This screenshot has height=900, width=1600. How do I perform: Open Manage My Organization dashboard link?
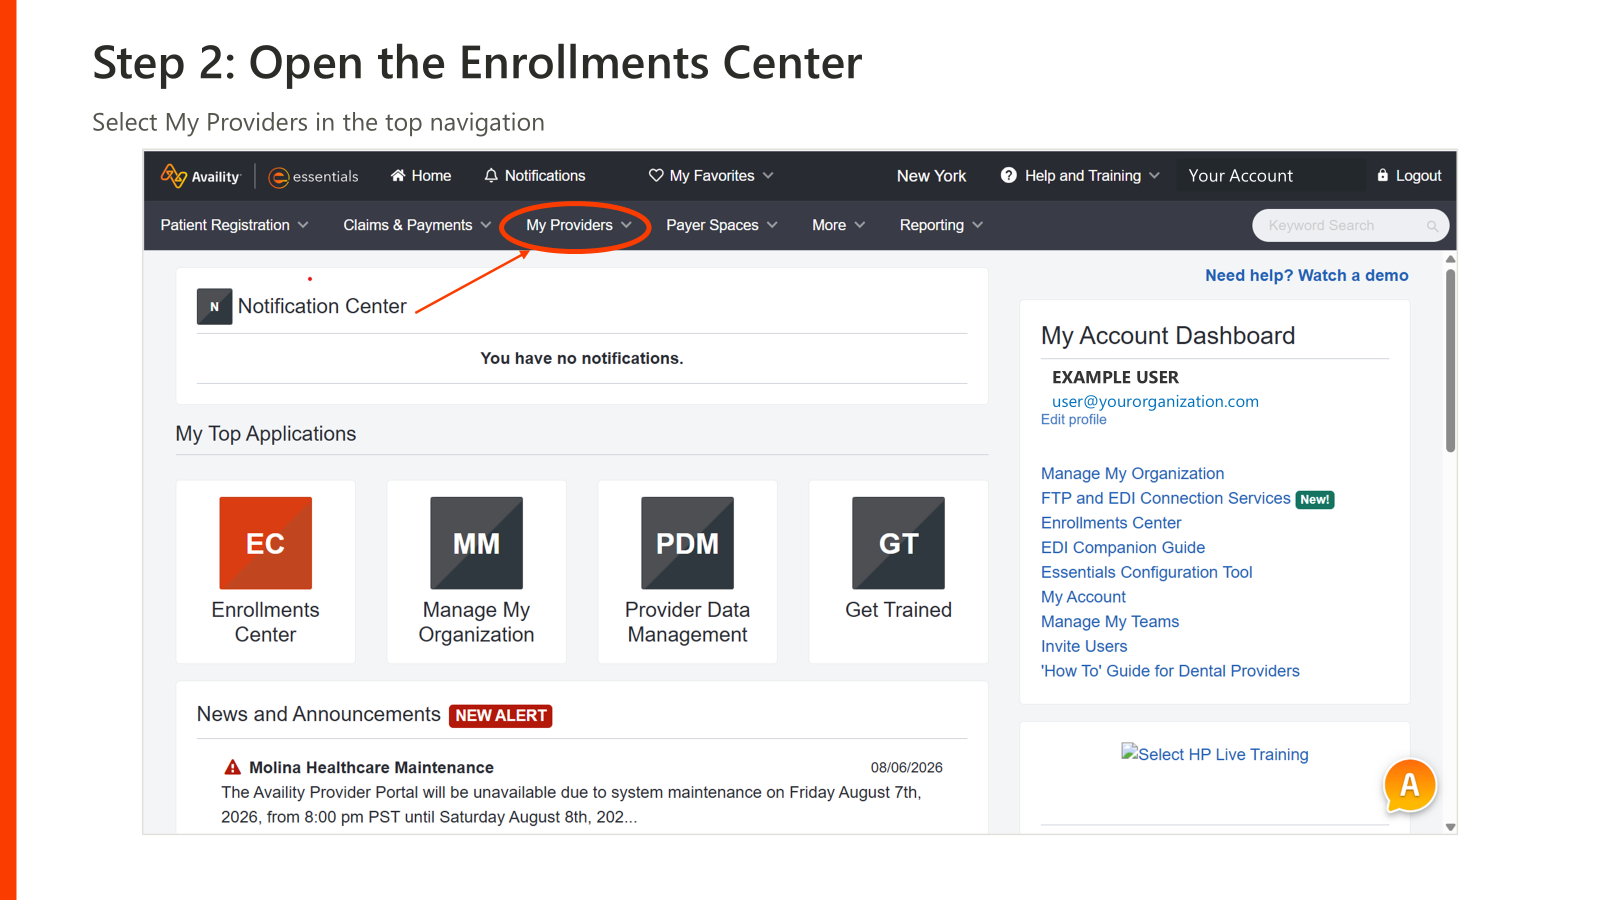[1133, 473]
